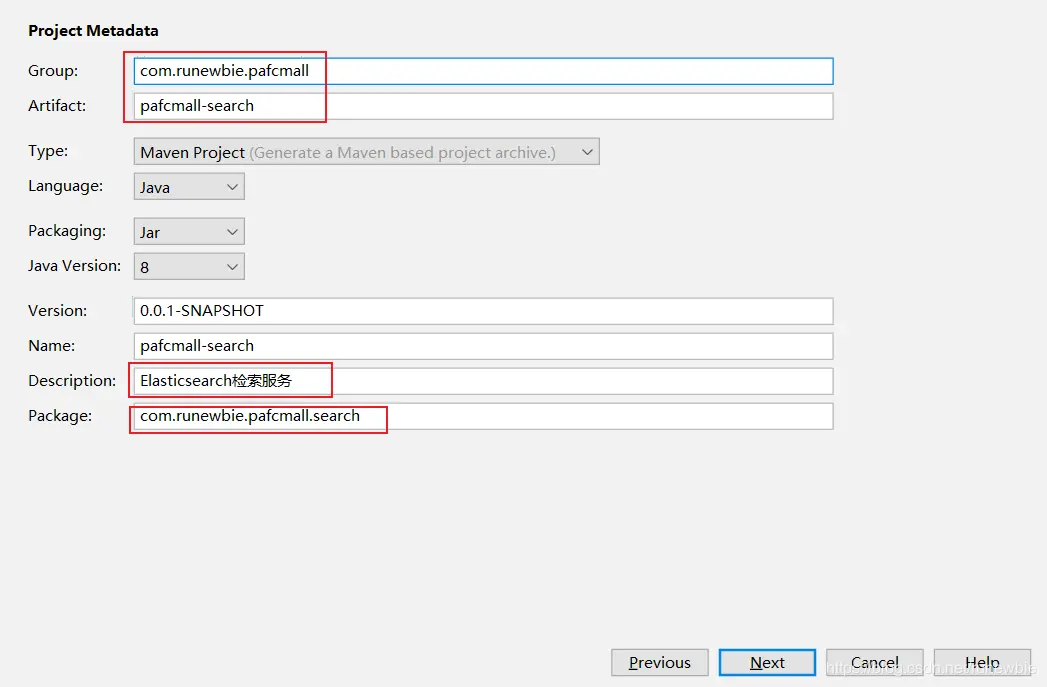Click the Version: label
Viewport: 1047px width, 687px height.
57,310
